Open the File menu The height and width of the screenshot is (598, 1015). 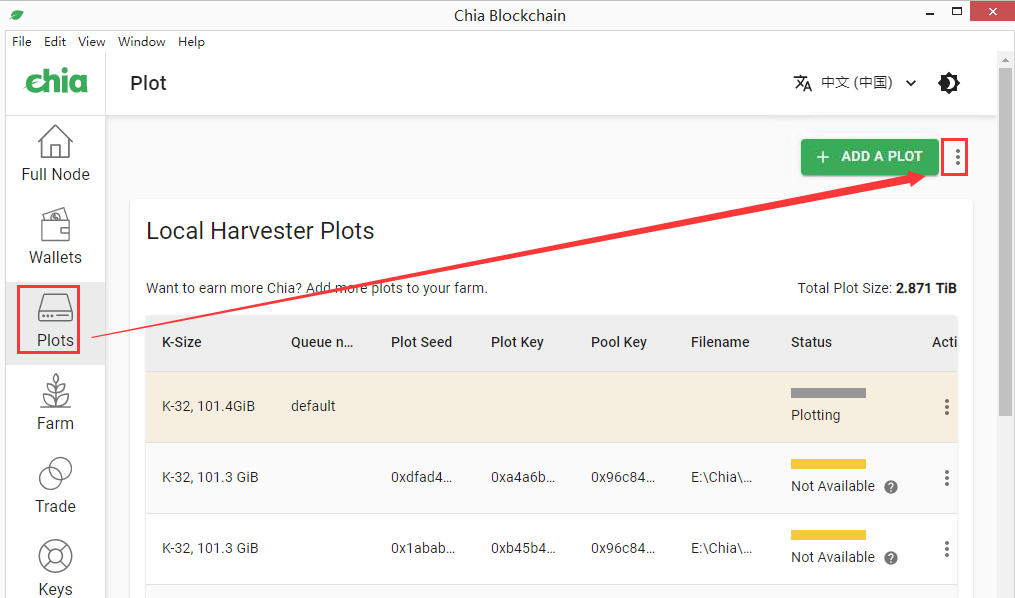22,42
